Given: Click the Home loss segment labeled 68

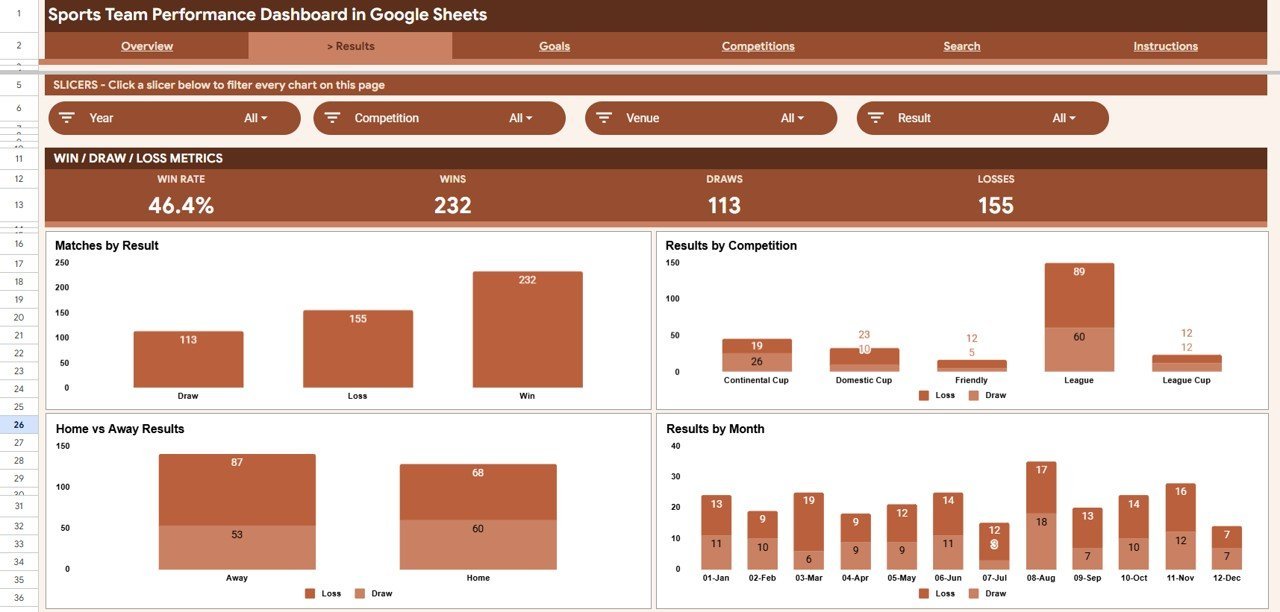Looking at the screenshot, I should pyautogui.click(x=478, y=492).
